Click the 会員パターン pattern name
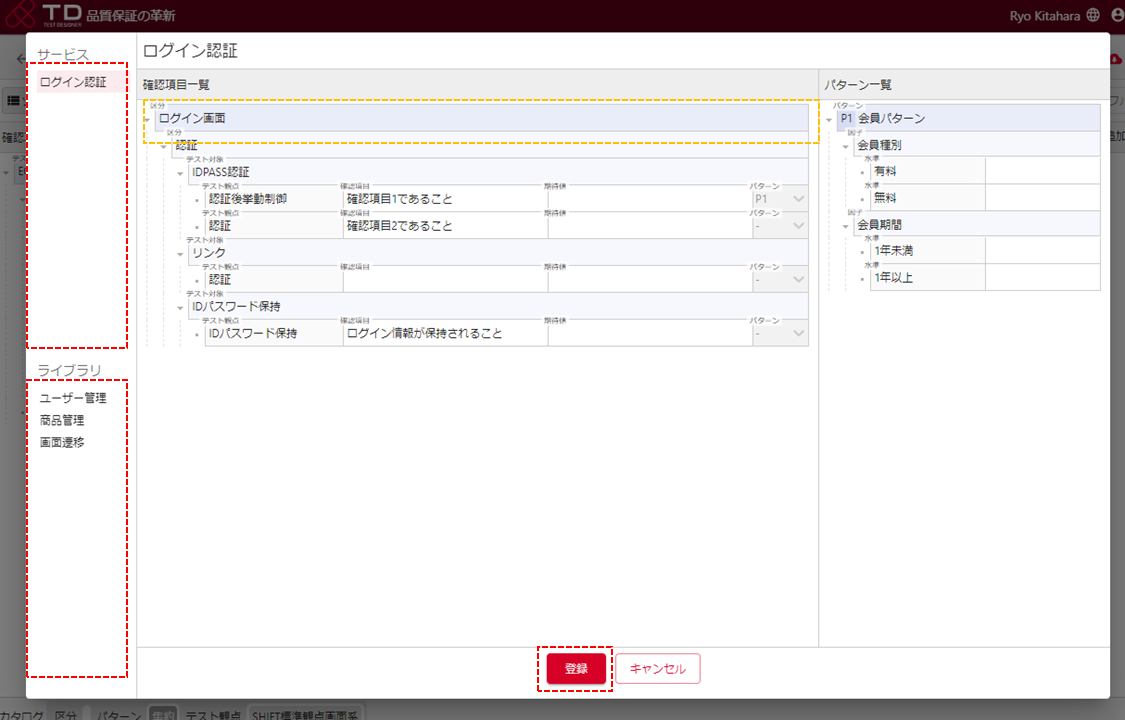1125x720 pixels. click(x=892, y=118)
